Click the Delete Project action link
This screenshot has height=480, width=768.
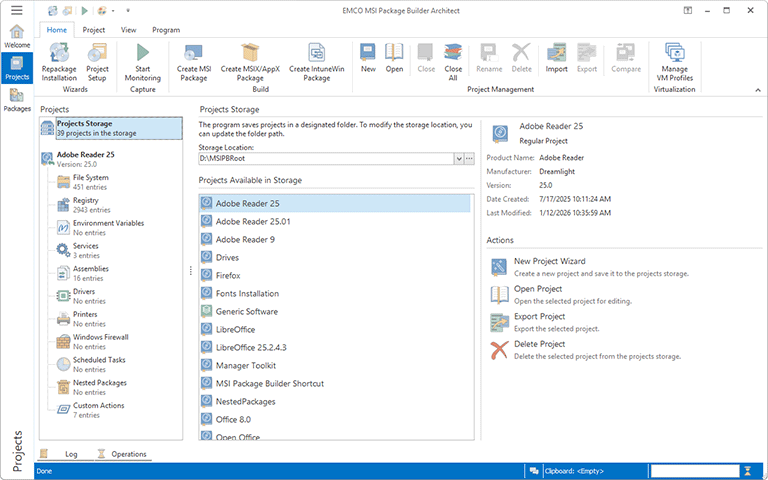coord(538,344)
